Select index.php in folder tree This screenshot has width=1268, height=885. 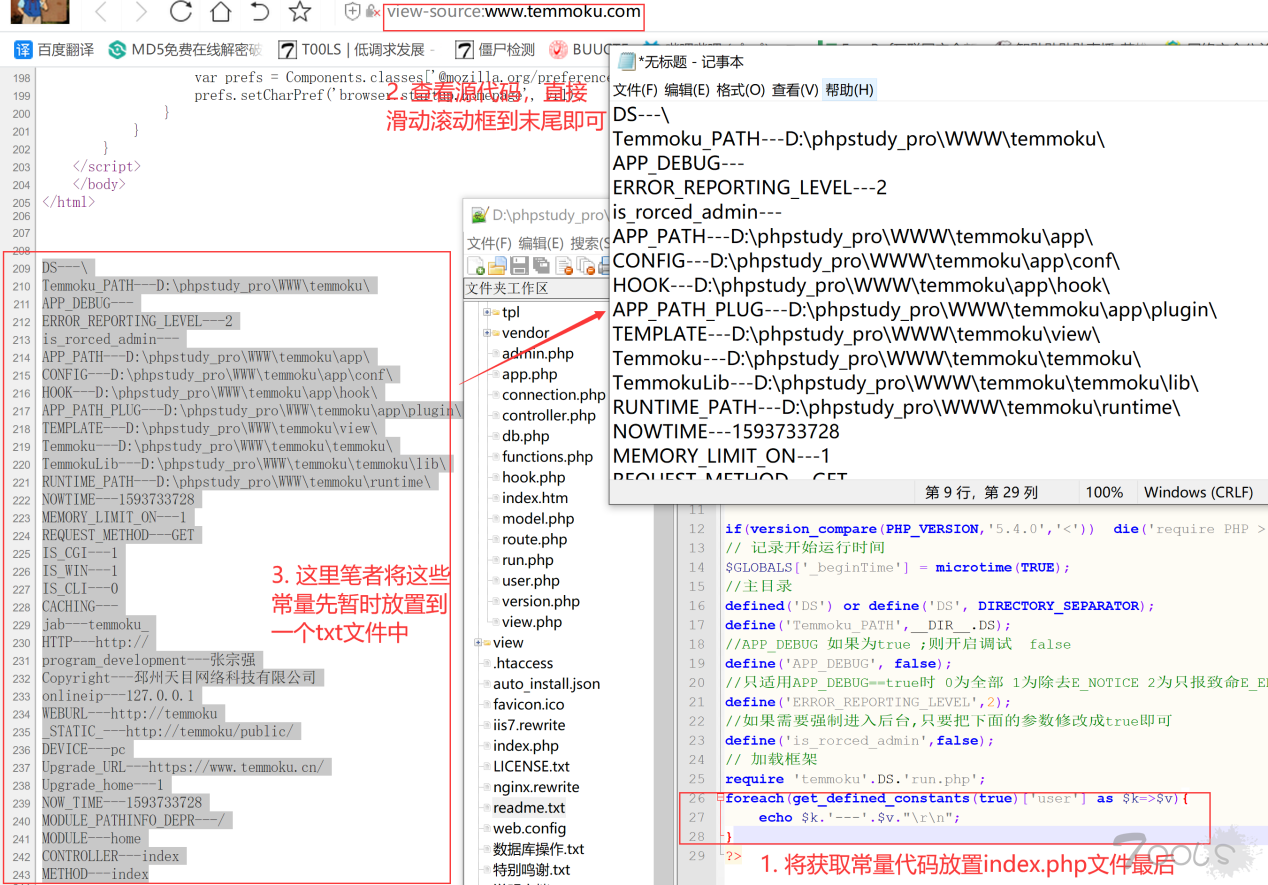525,746
